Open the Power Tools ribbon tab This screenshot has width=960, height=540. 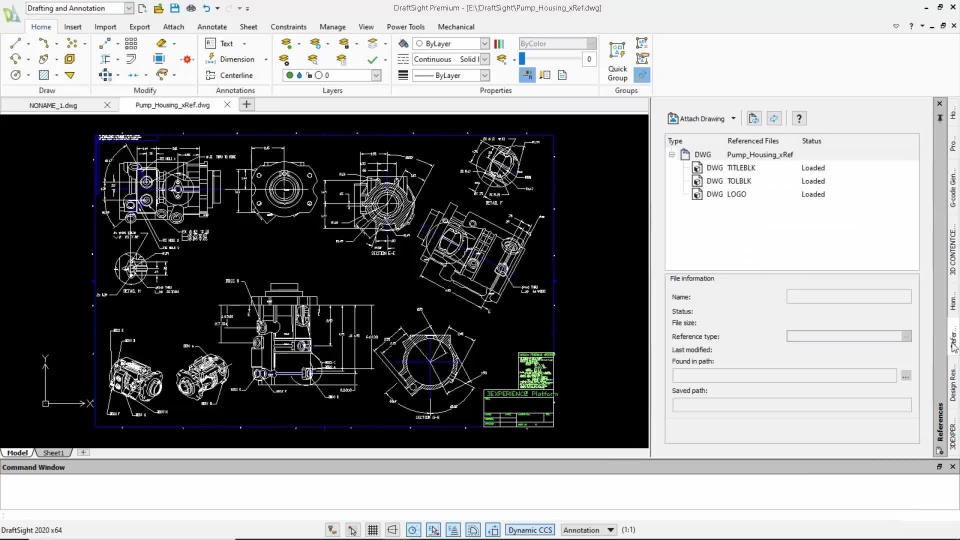click(405, 27)
